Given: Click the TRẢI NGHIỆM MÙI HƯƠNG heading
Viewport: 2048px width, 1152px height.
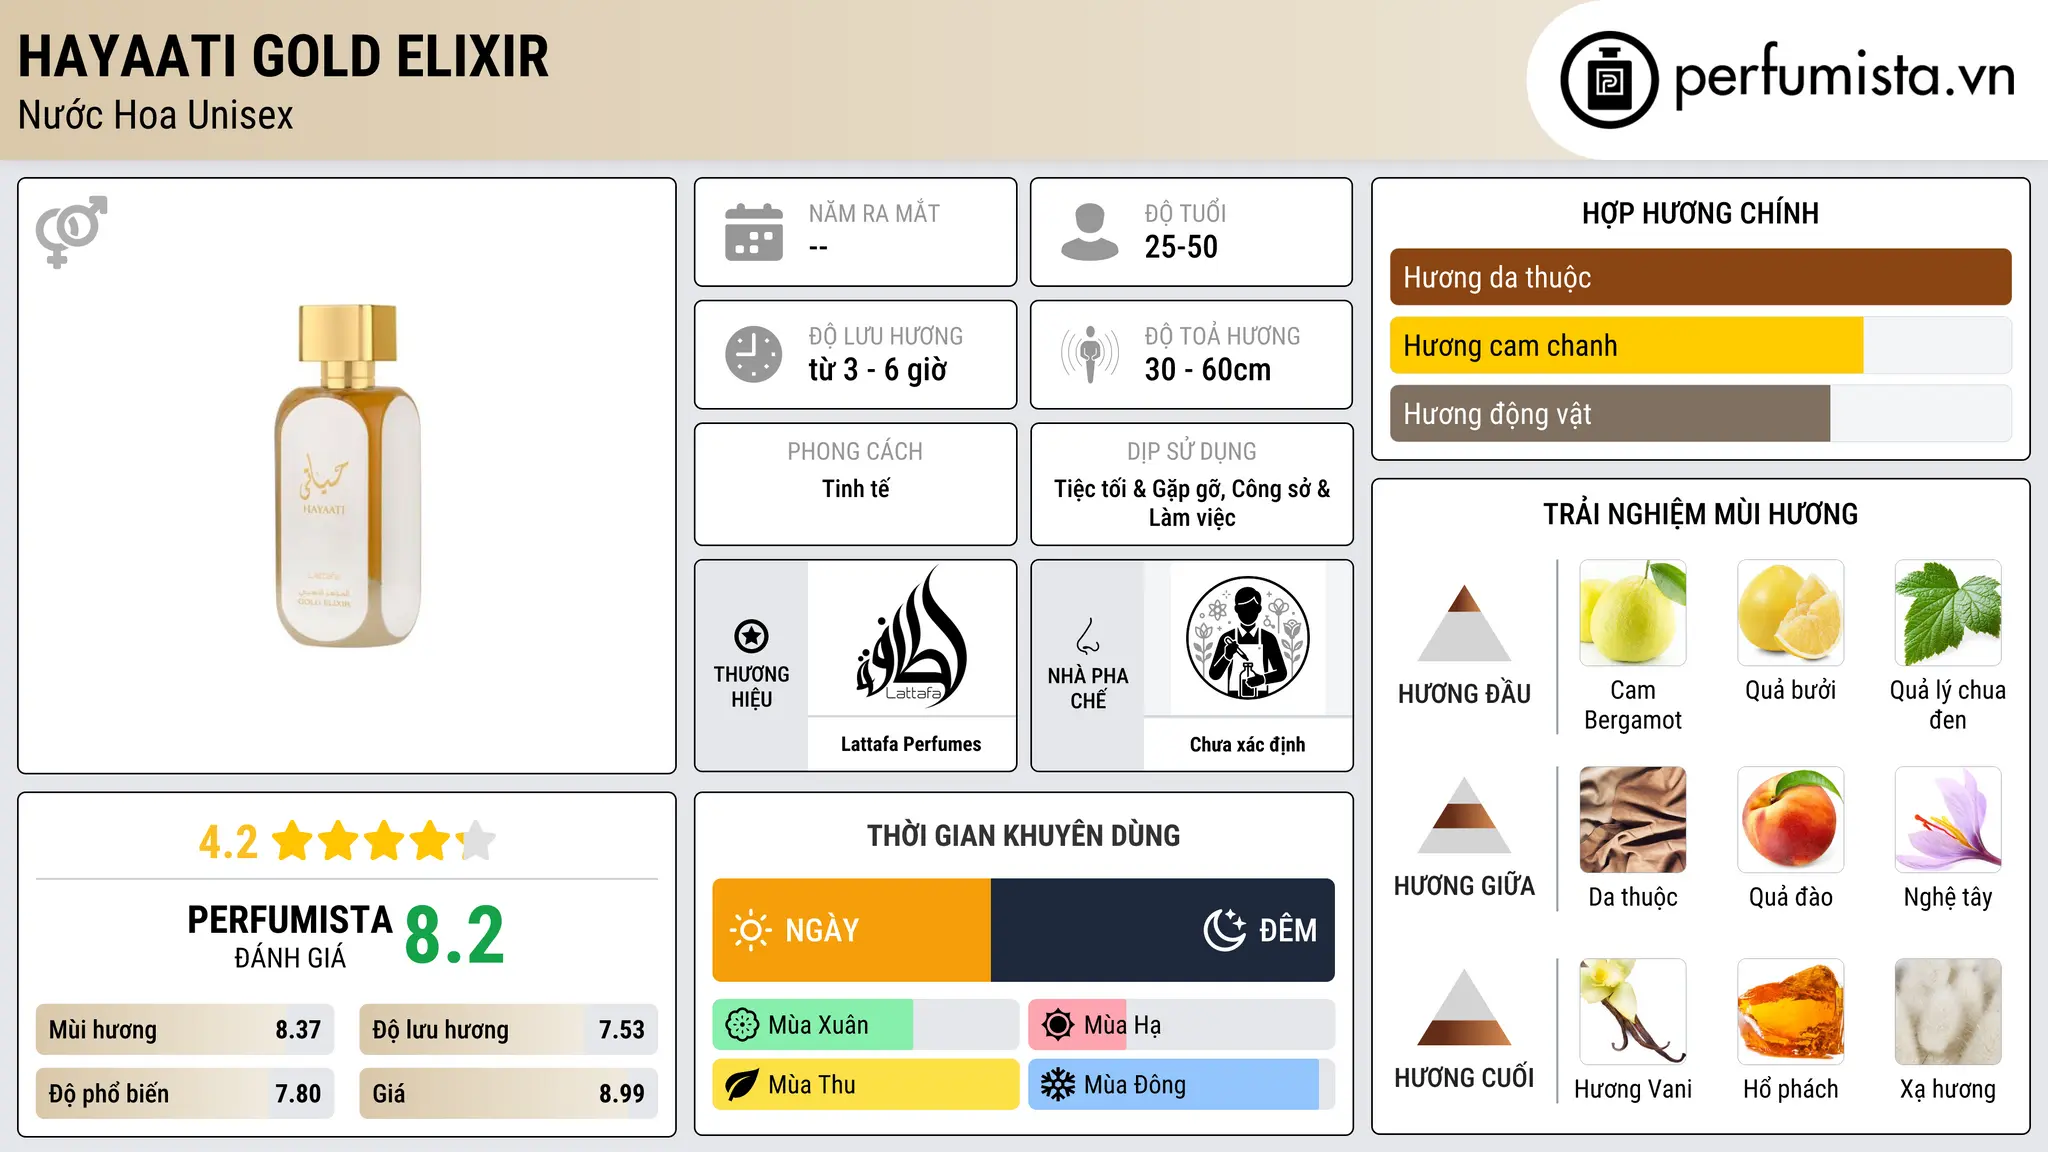Looking at the screenshot, I should [1700, 514].
